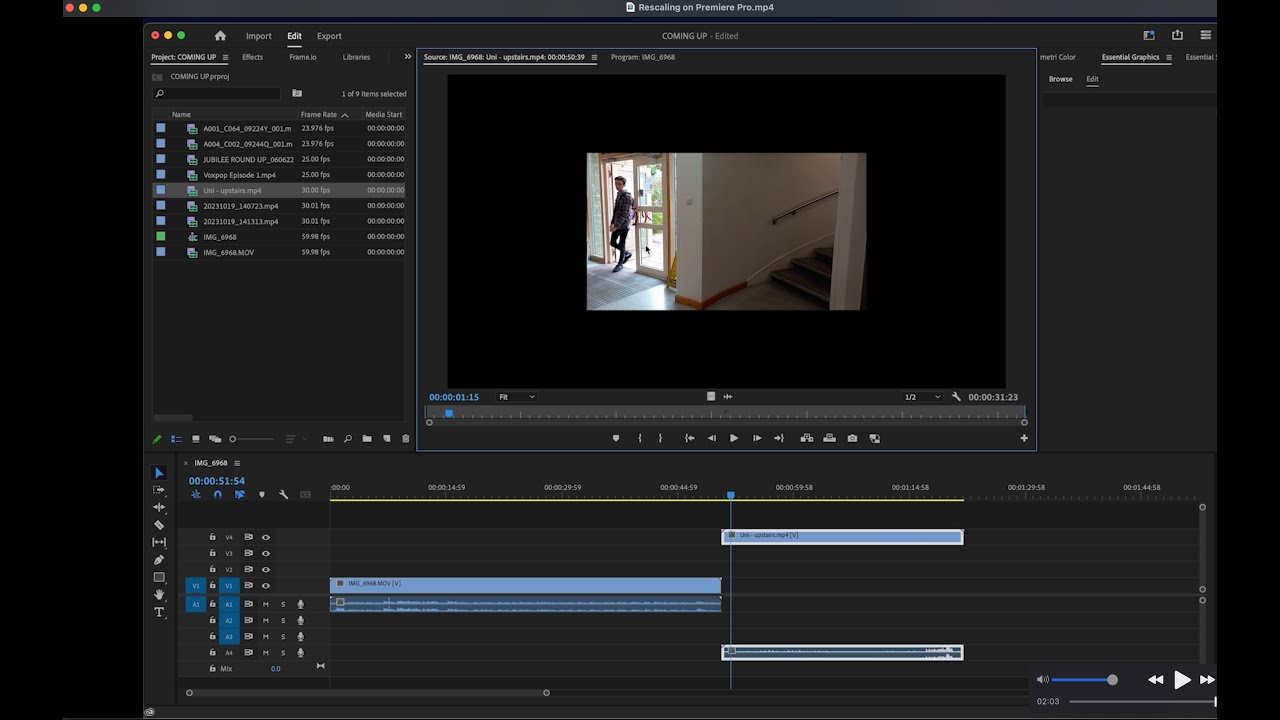This screenshot has width=1280, height=720.
Task: Select the Slip tool
Action: pyautogui.click(x=158, y=542)
